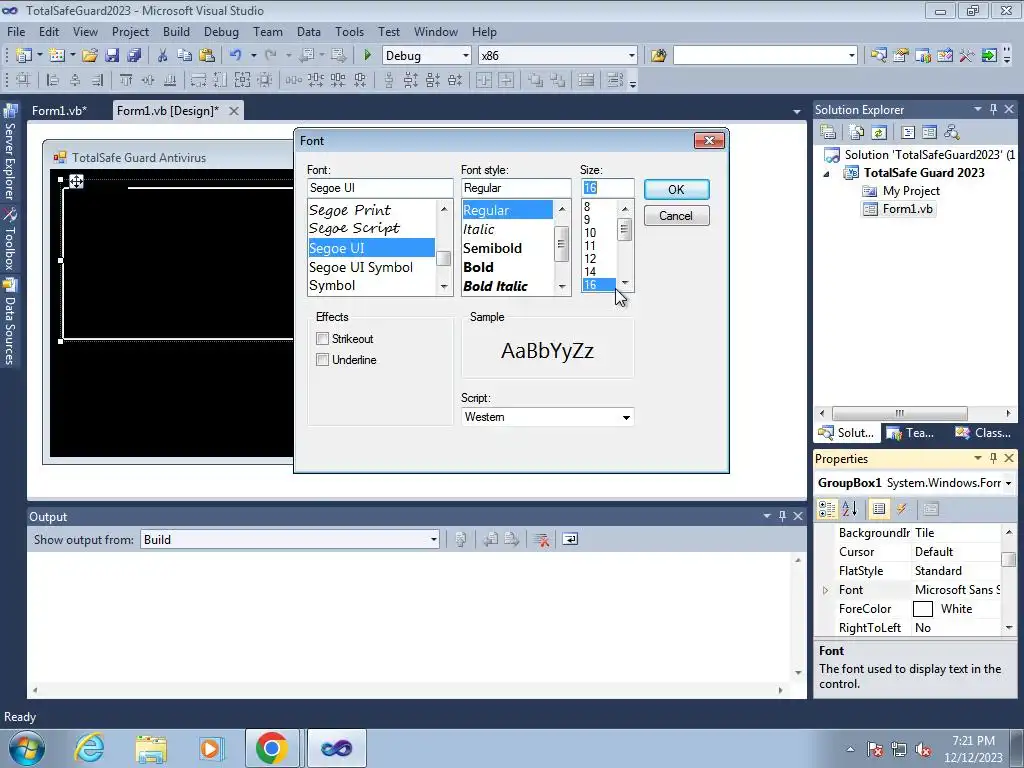The height and width of the screenshot is (768, 1024).
Task: Open the Toolbox wrench toolbar icon
Action: [967, 56]
